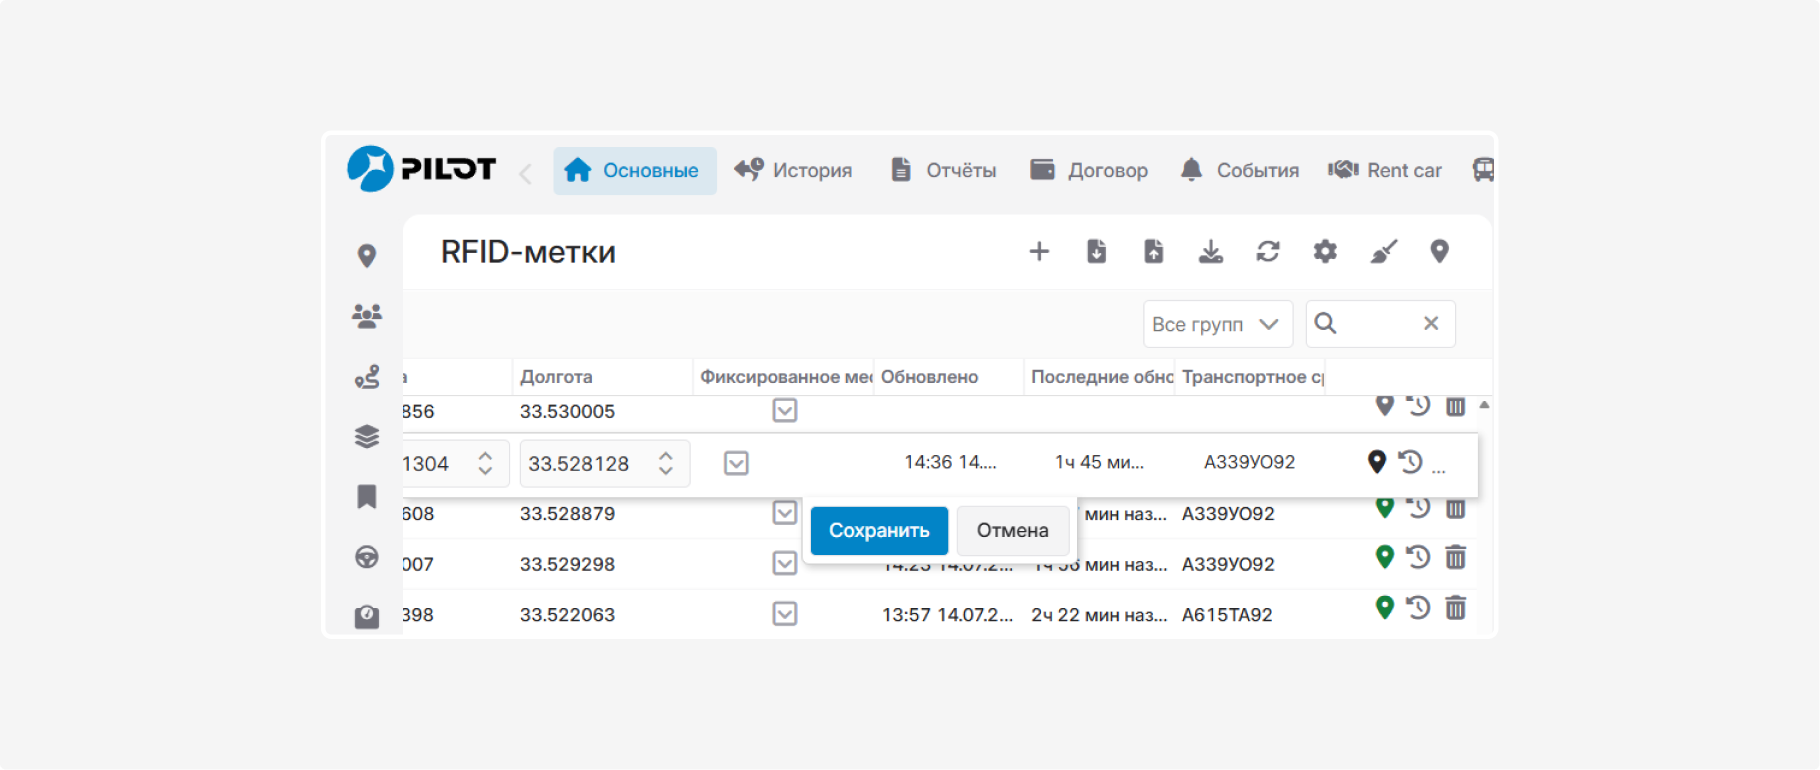
Task: Click the stepper arrows on the longitude field
Action: 666,463
